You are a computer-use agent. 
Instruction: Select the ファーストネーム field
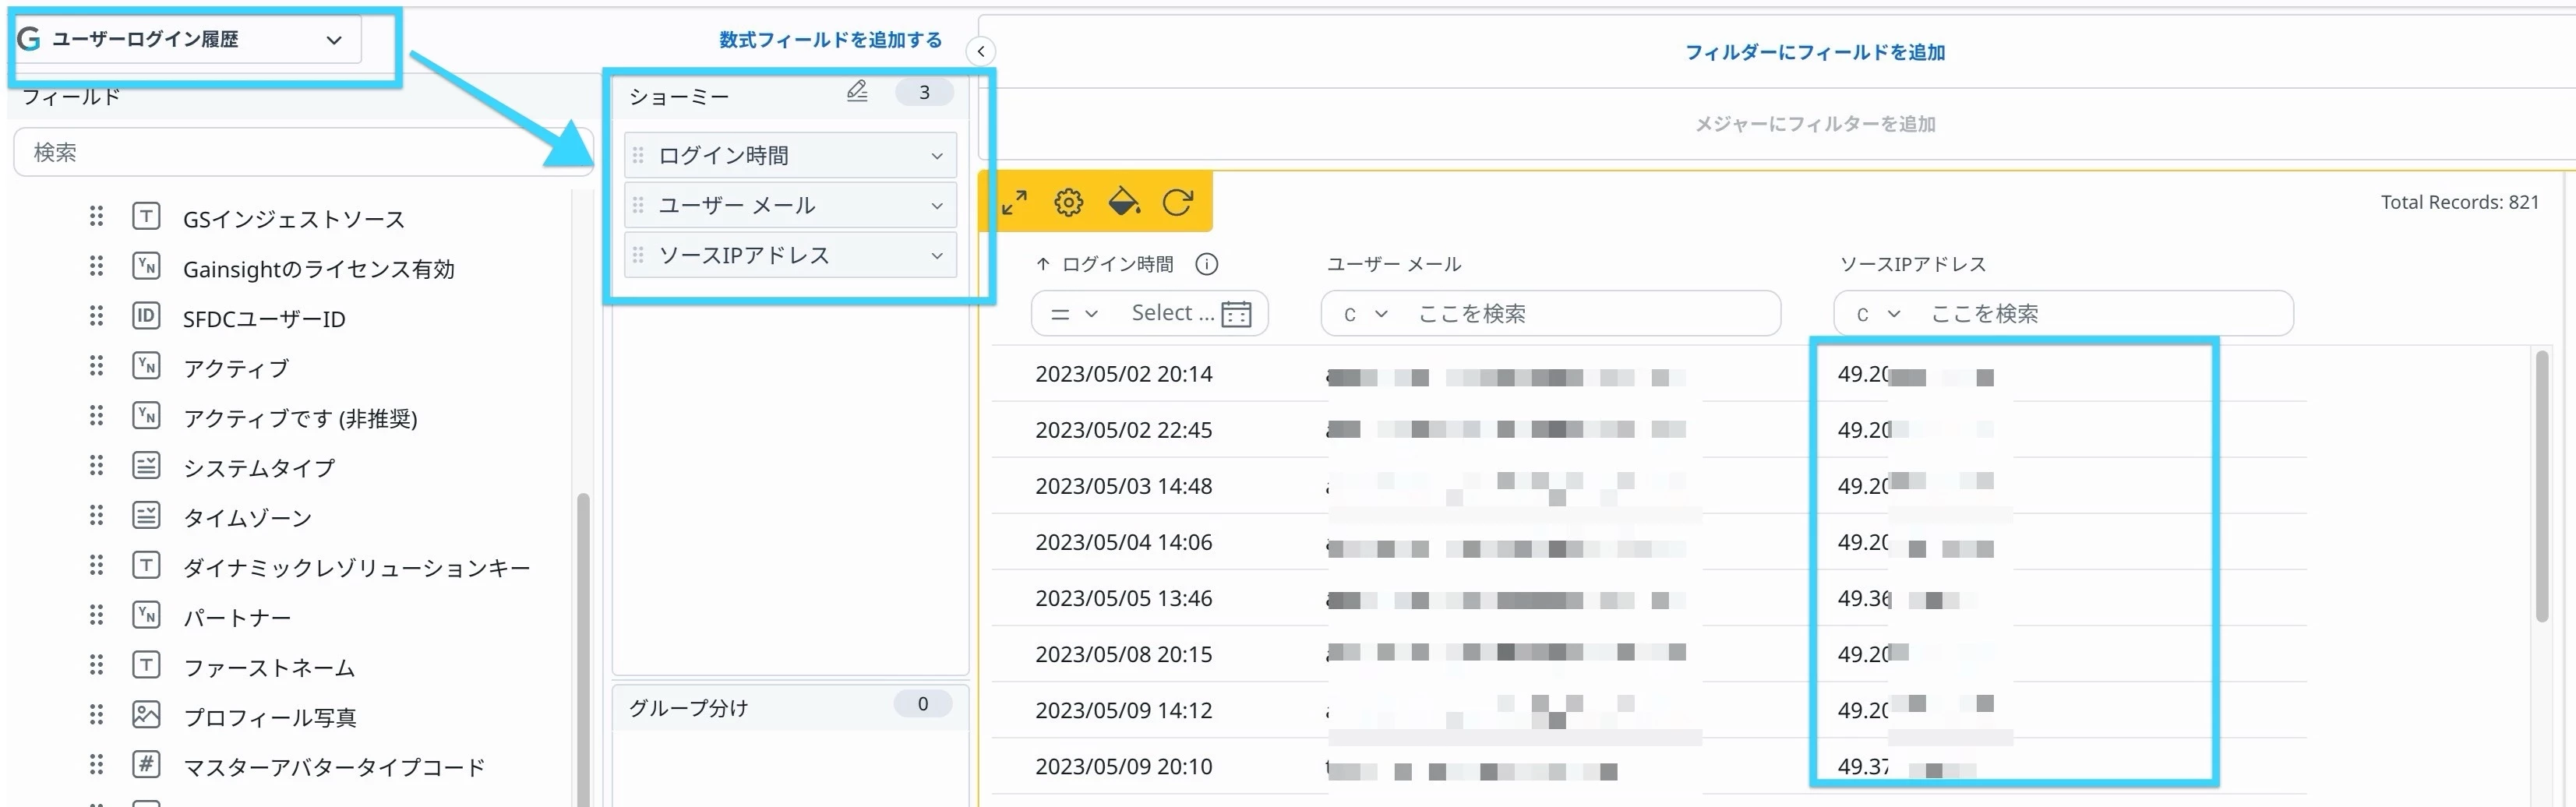(x=269, y=668)
